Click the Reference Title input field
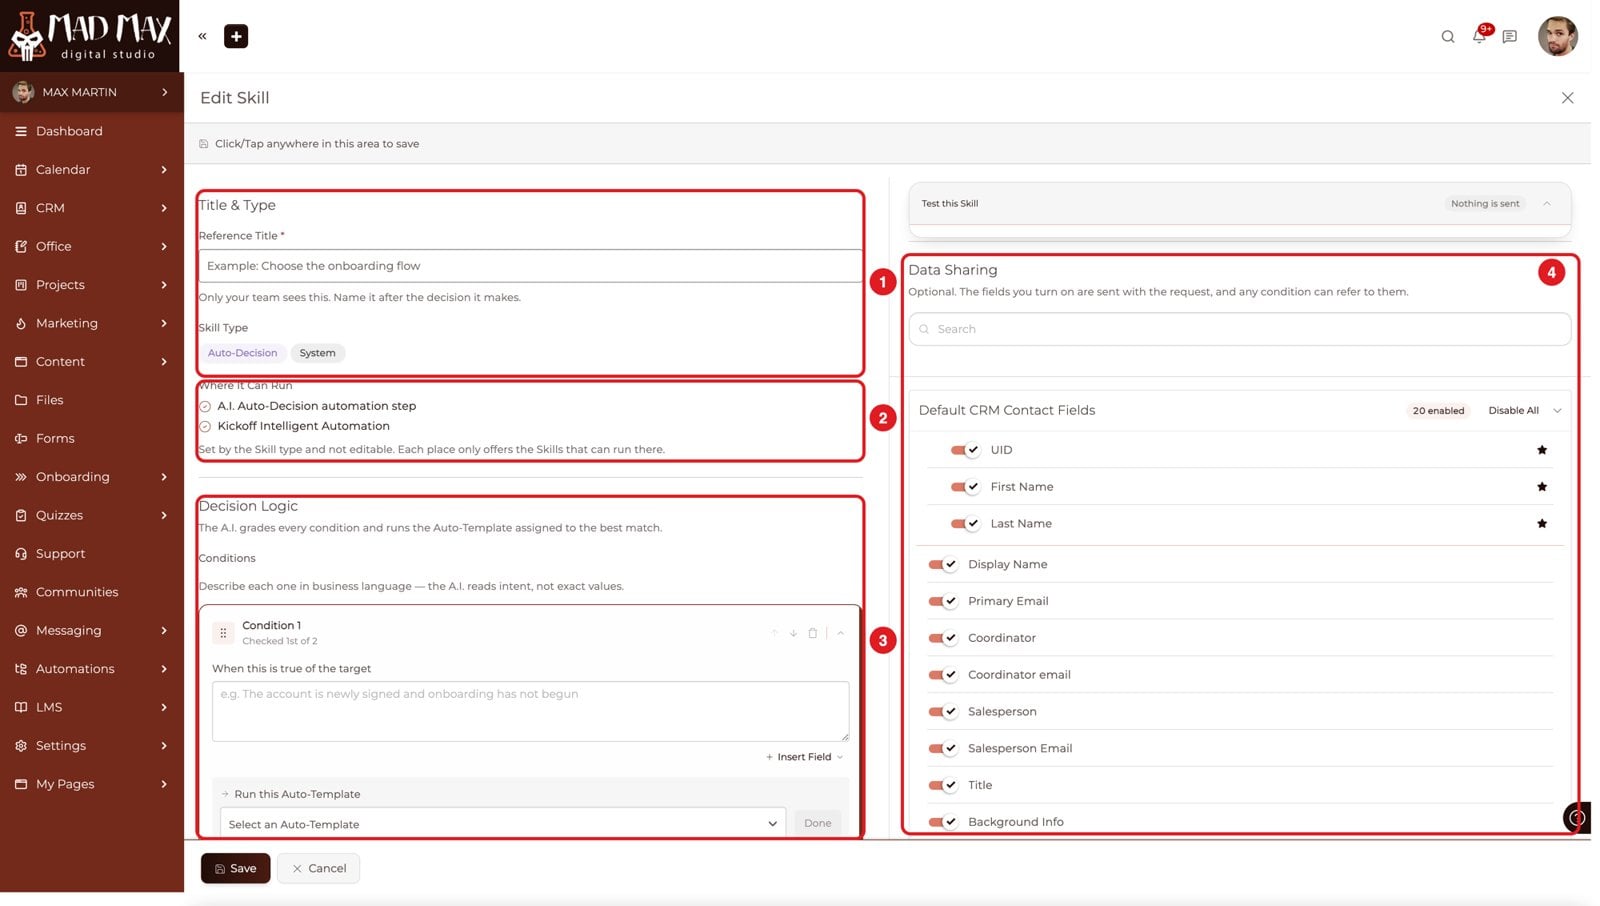This screenshot has height=906, width=1600. pos(530,266)
